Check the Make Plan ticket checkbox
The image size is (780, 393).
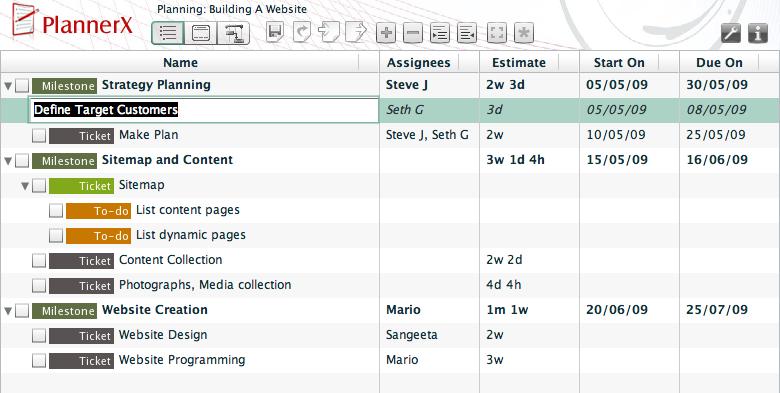coord(39,135)
